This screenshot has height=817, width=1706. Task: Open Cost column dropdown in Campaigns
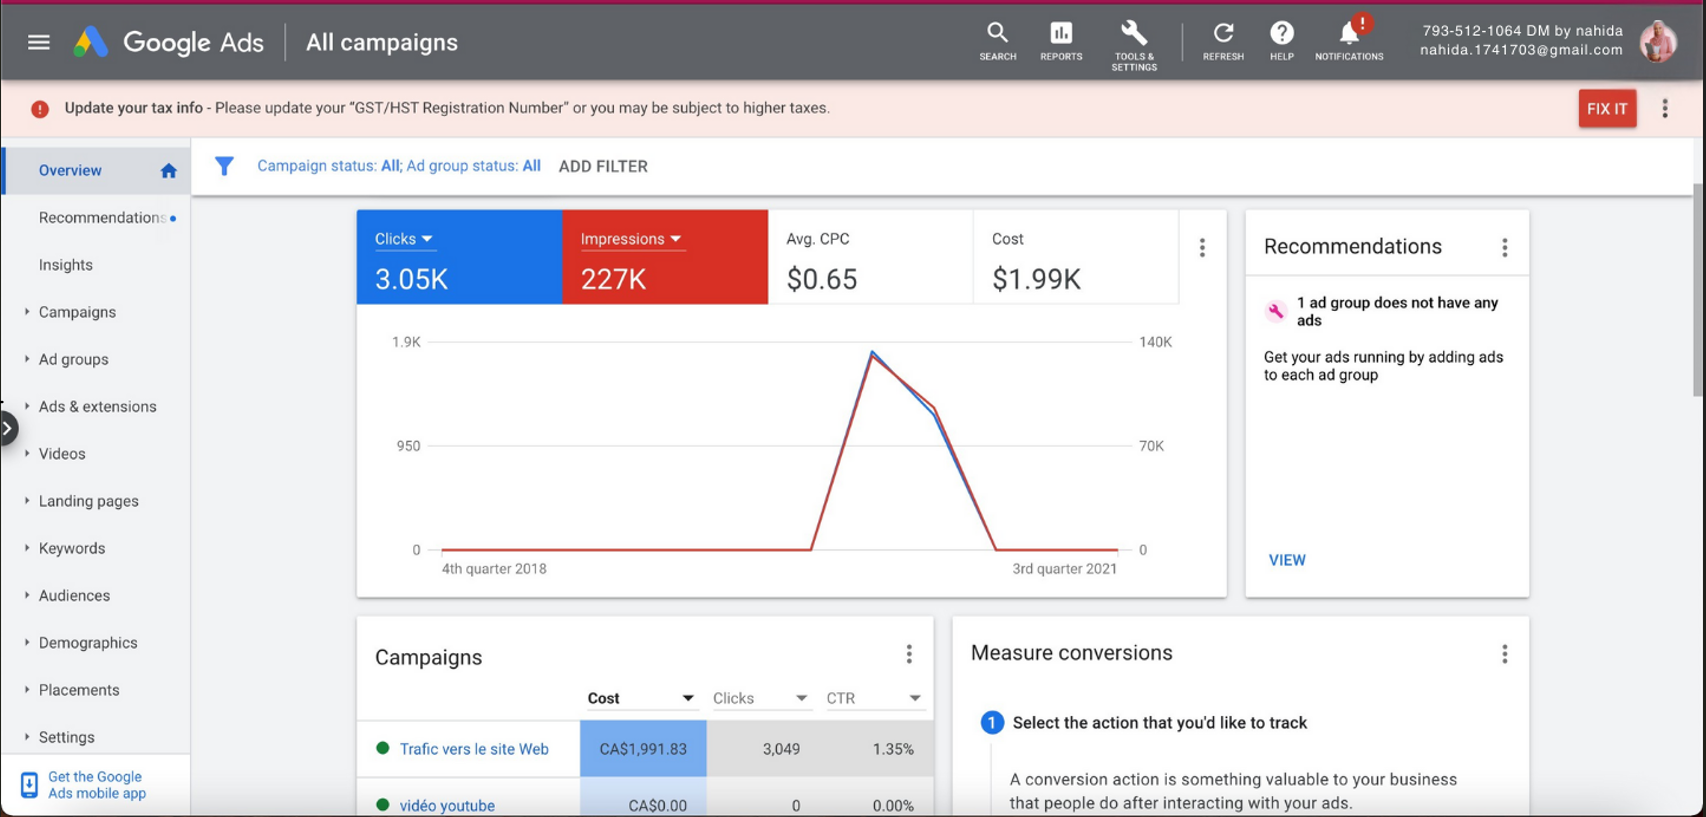coord(687,698)
